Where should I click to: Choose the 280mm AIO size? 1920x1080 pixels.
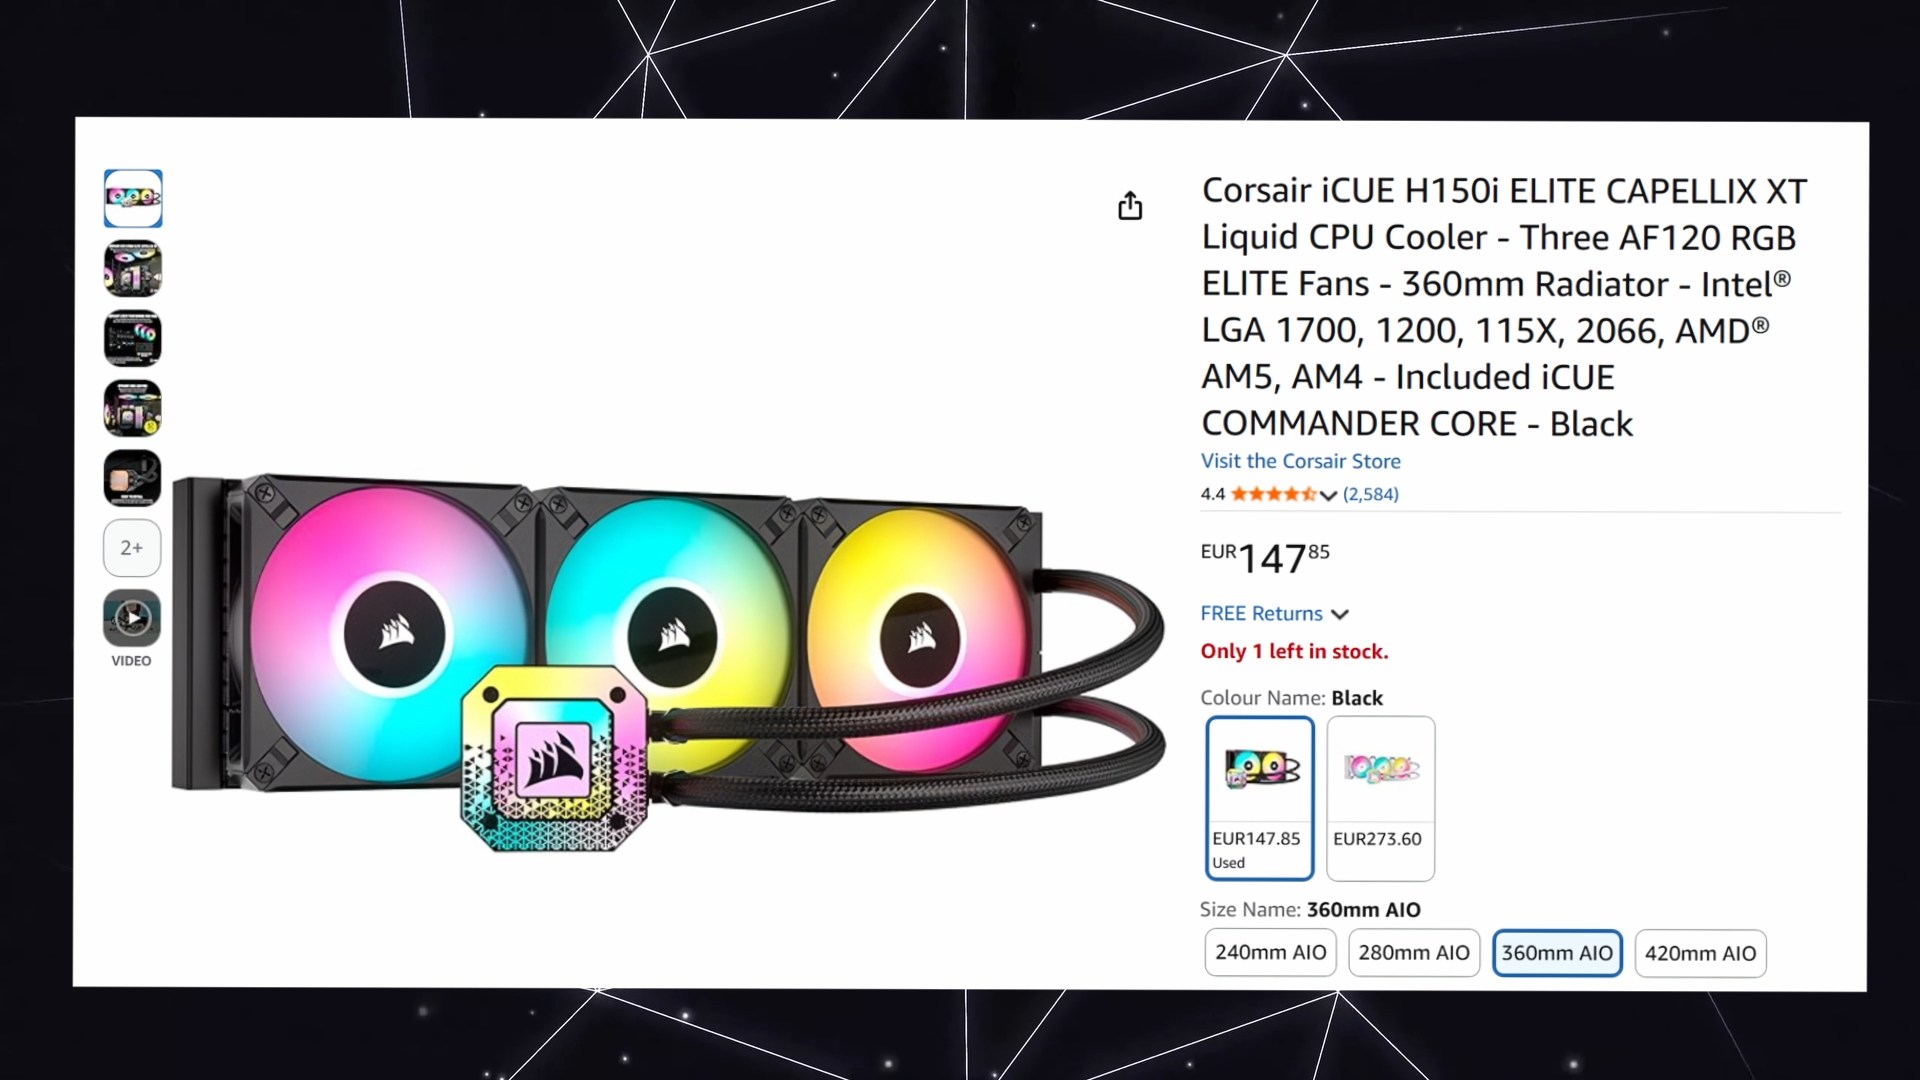pos(1414,953)
